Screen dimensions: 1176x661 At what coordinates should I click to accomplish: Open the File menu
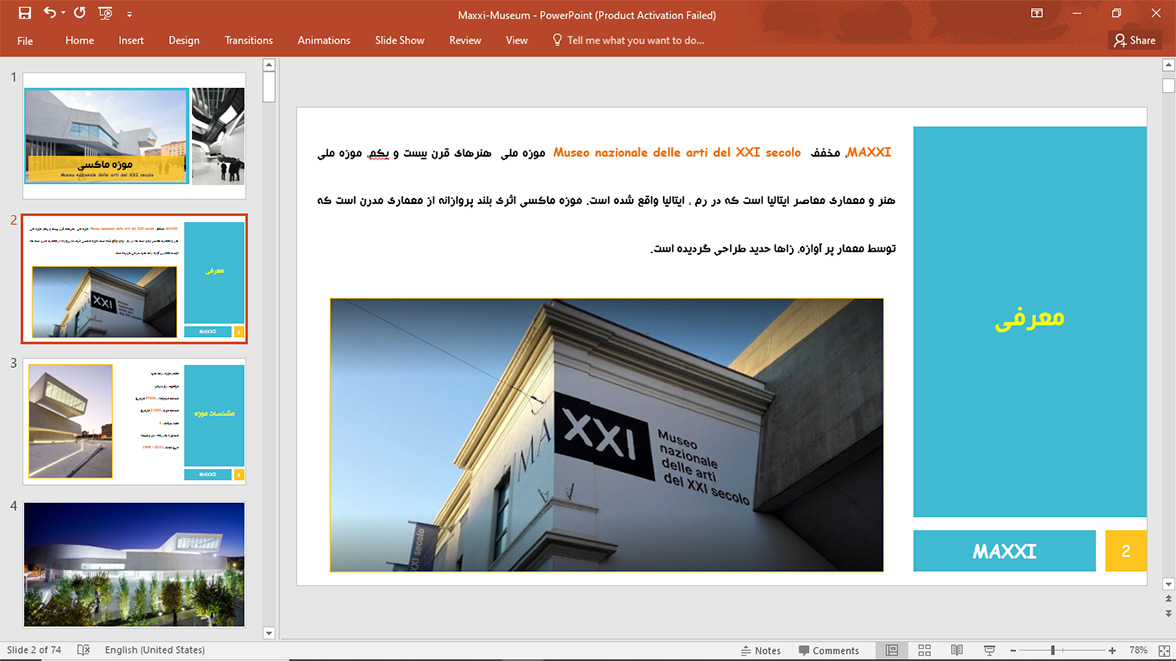25,41
